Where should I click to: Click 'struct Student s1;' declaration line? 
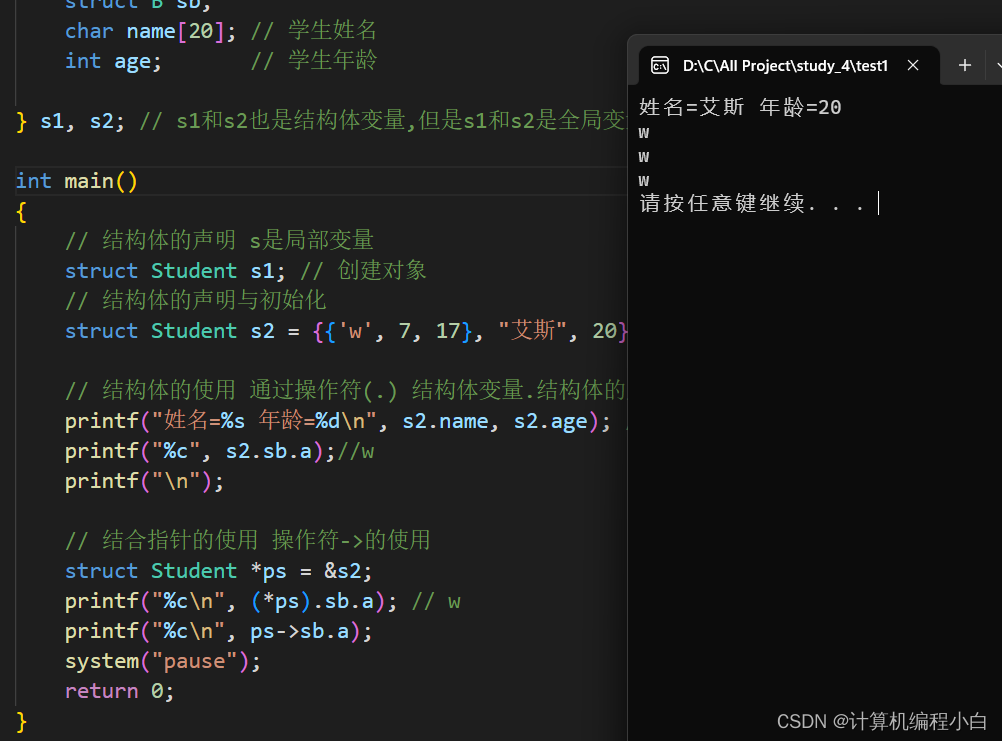click(175, 271)
